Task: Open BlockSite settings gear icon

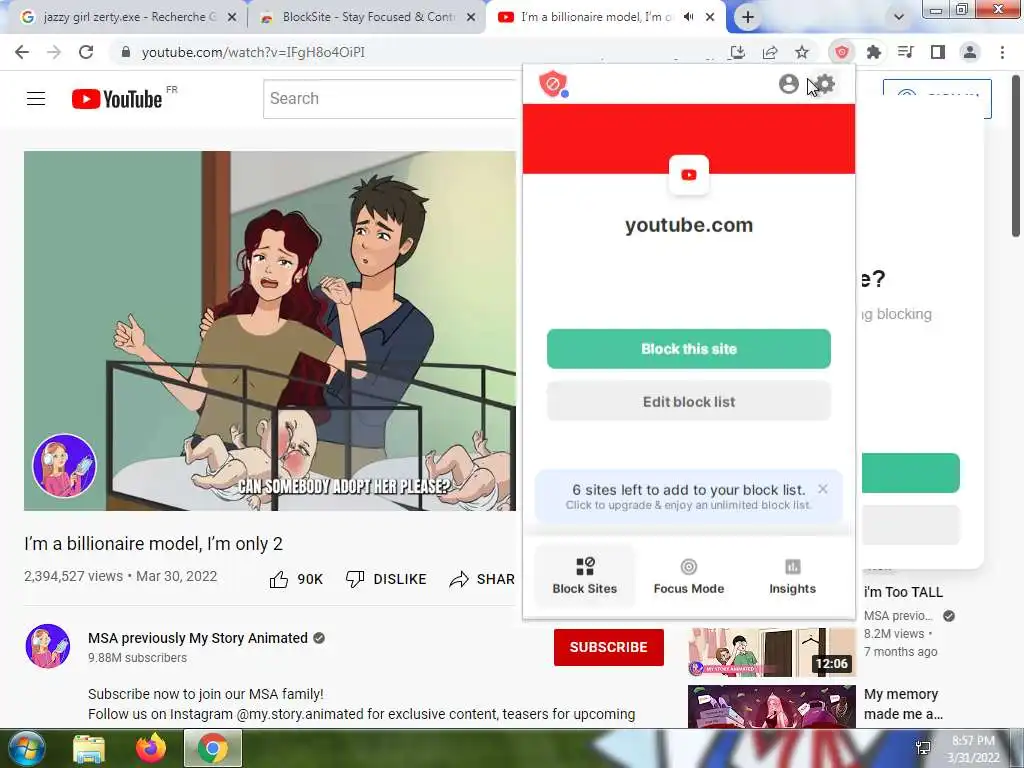Action: tap(825, 84)
